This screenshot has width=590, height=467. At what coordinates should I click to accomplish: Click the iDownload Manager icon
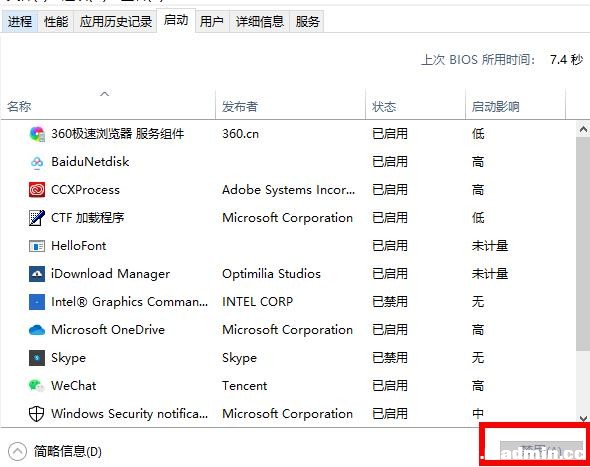[37, 274]
